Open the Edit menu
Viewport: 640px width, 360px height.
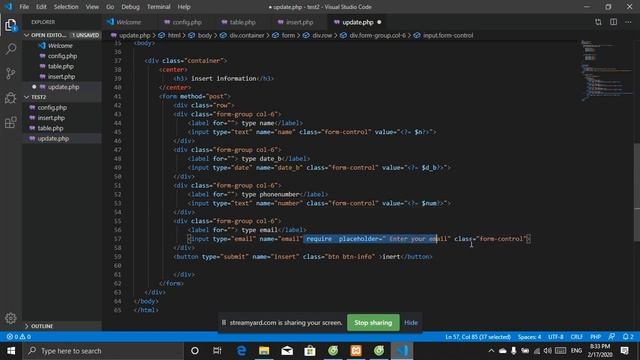click(x=41, y=7)
